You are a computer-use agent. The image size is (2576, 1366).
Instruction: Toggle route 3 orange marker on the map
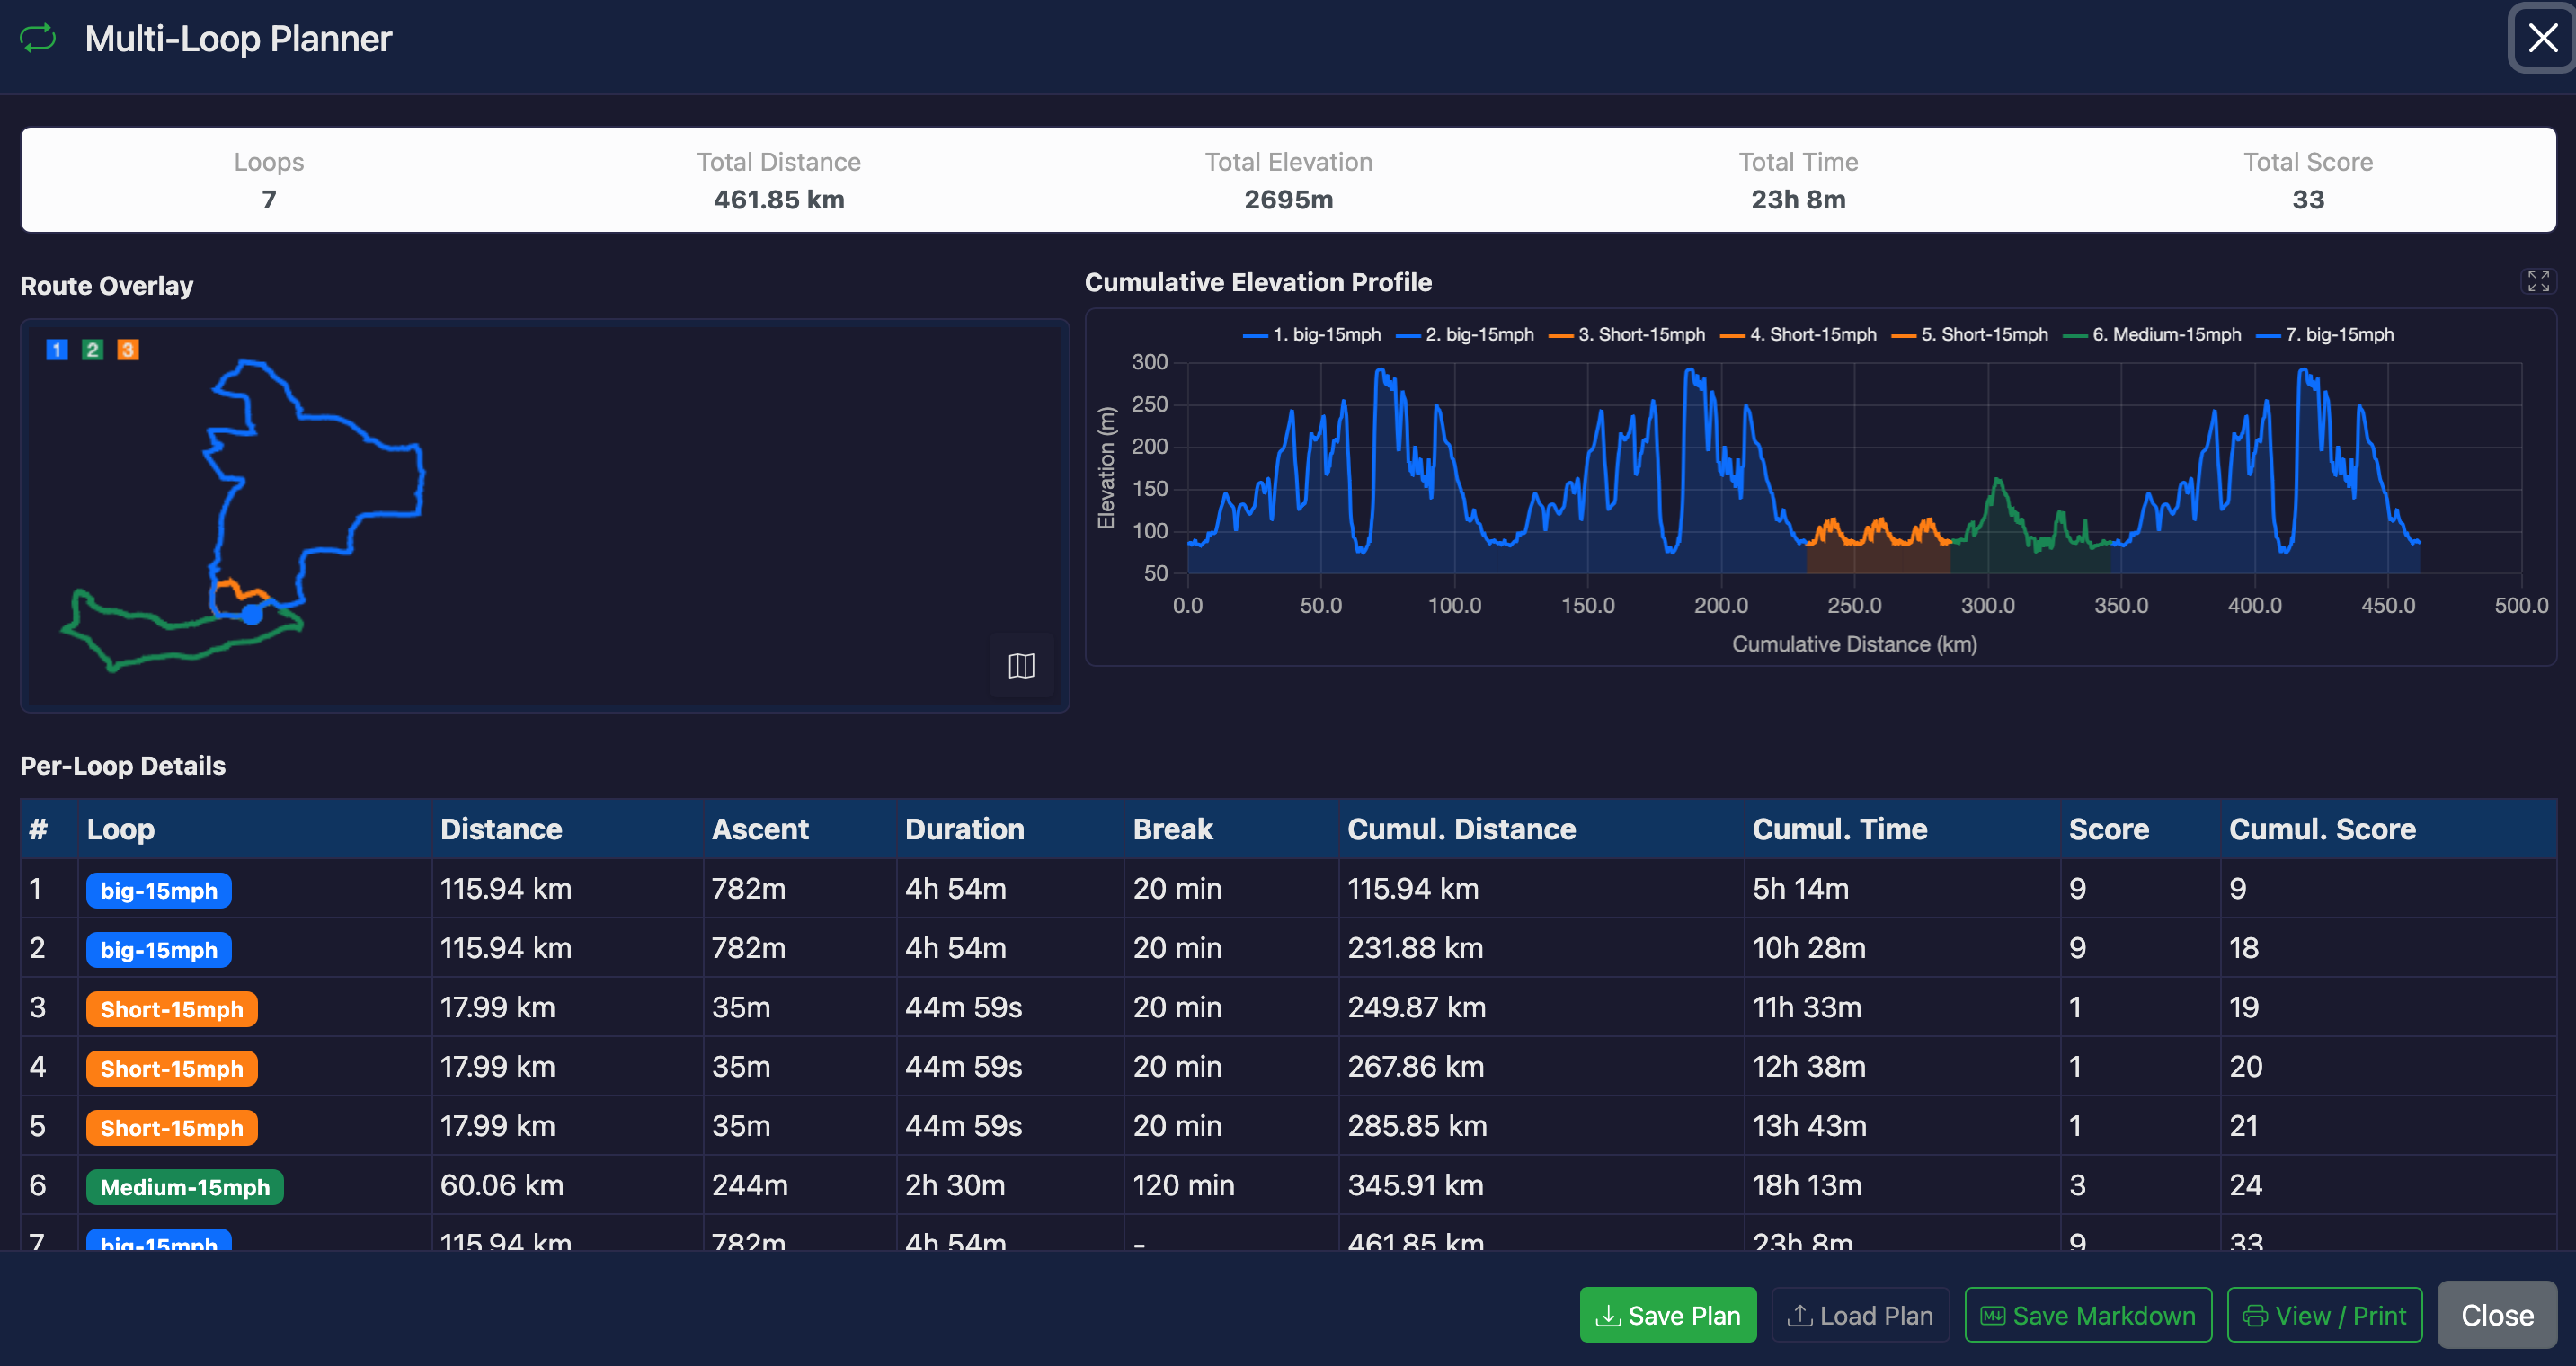tap(127, 349)
